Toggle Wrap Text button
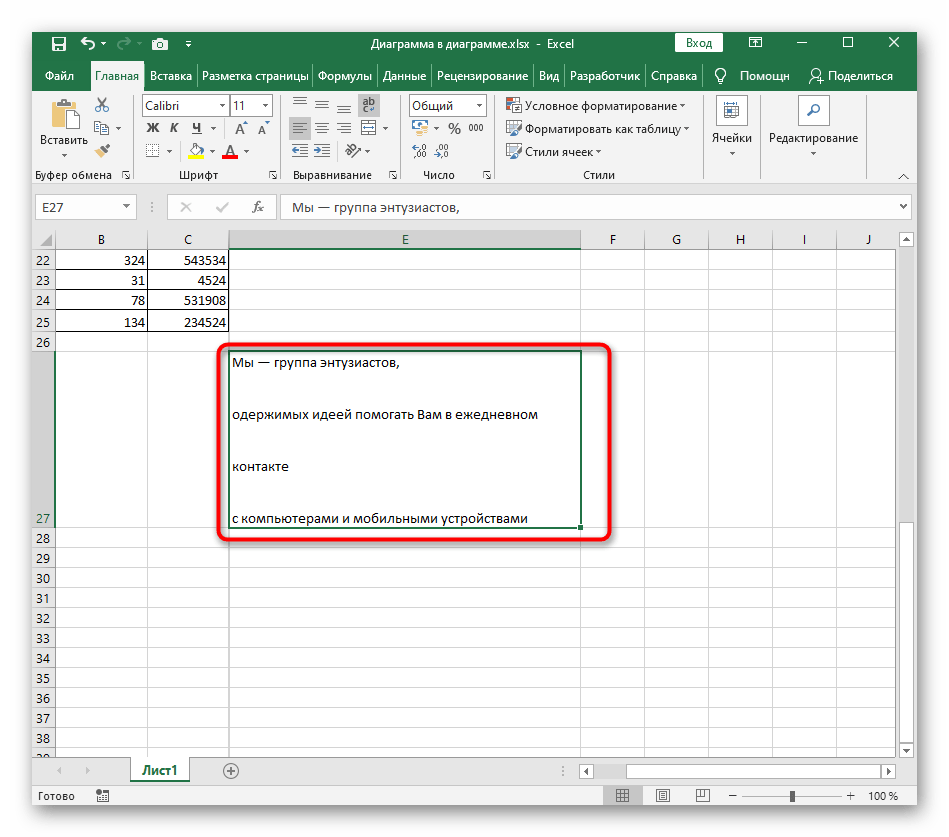The width and height of the screenshot is (949, 837). click(x=369, y=105)
